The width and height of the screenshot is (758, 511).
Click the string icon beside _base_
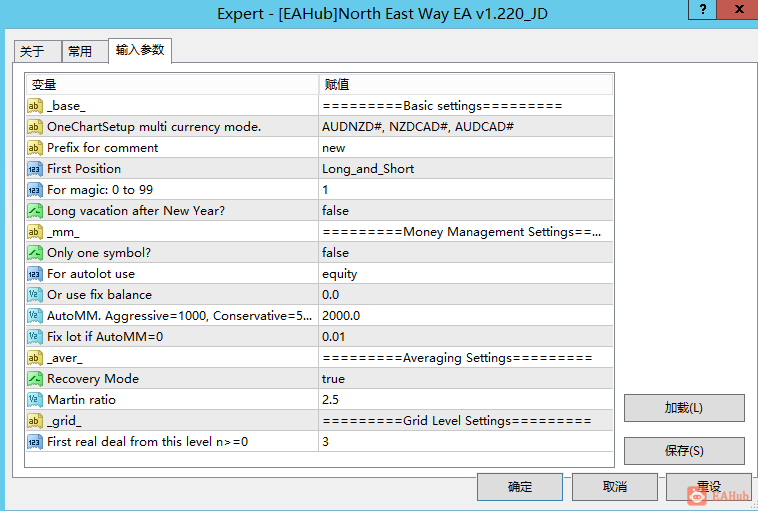click(35, 106)
